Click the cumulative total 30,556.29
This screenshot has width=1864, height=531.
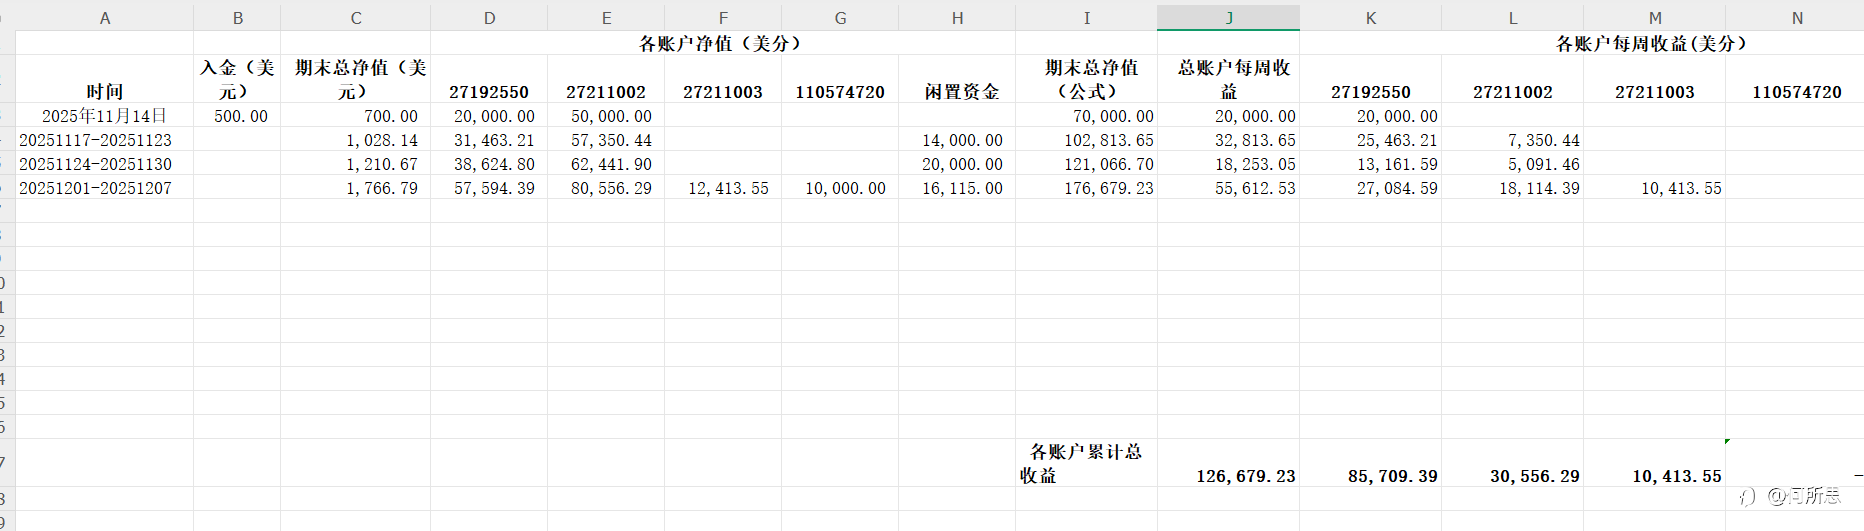click(1513, 463)
